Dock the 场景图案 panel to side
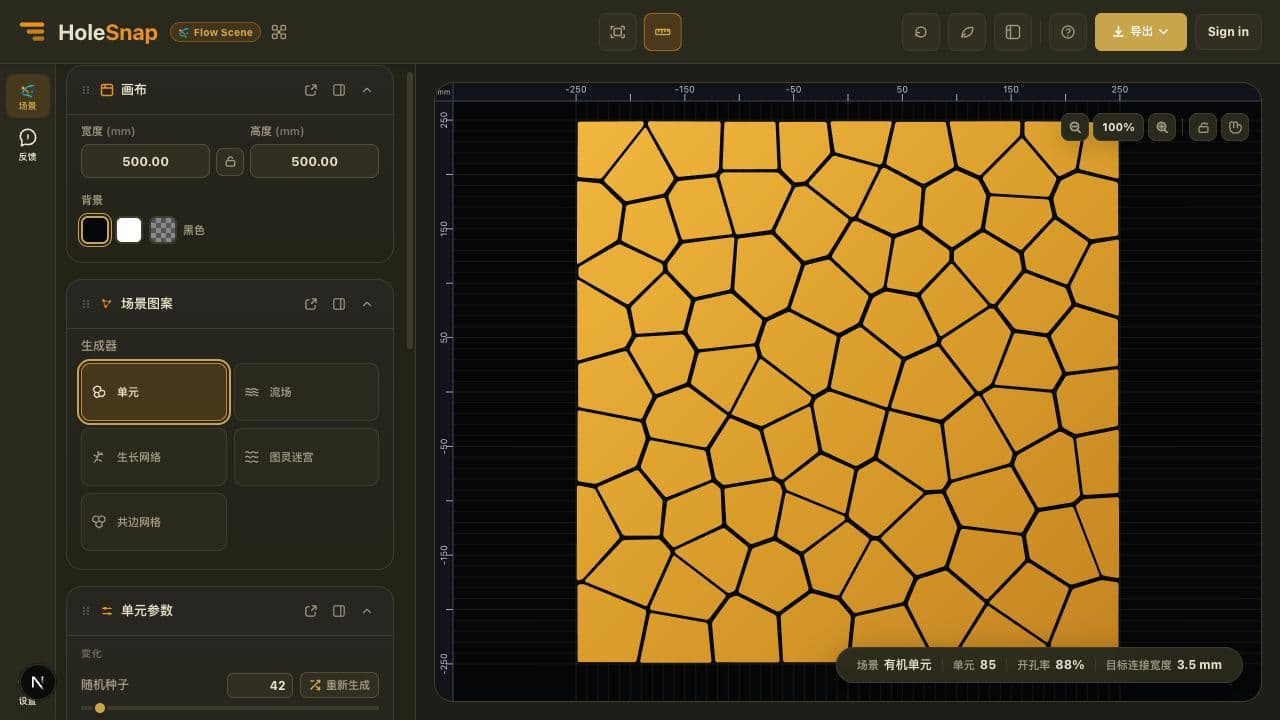1280x720 pixels. 339,304
